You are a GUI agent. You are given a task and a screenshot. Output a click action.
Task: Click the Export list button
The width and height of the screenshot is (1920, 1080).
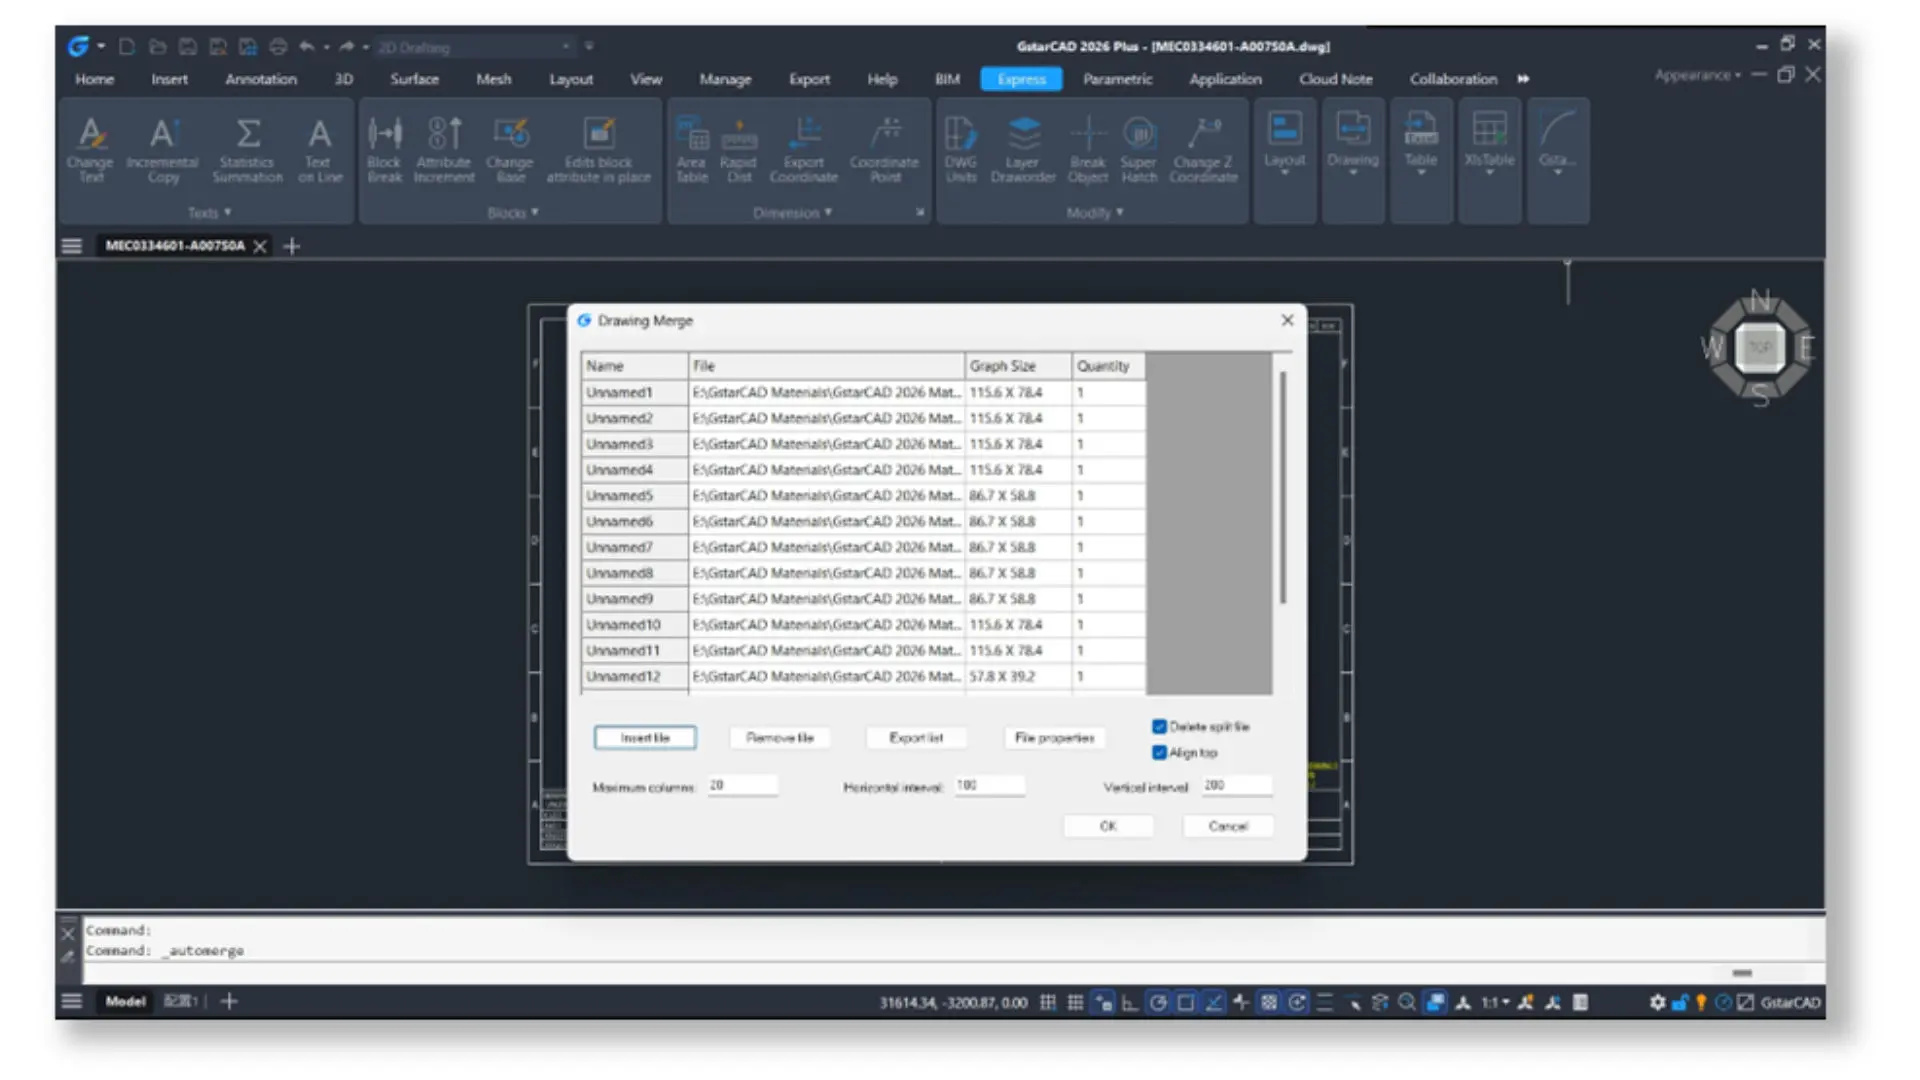916,738
